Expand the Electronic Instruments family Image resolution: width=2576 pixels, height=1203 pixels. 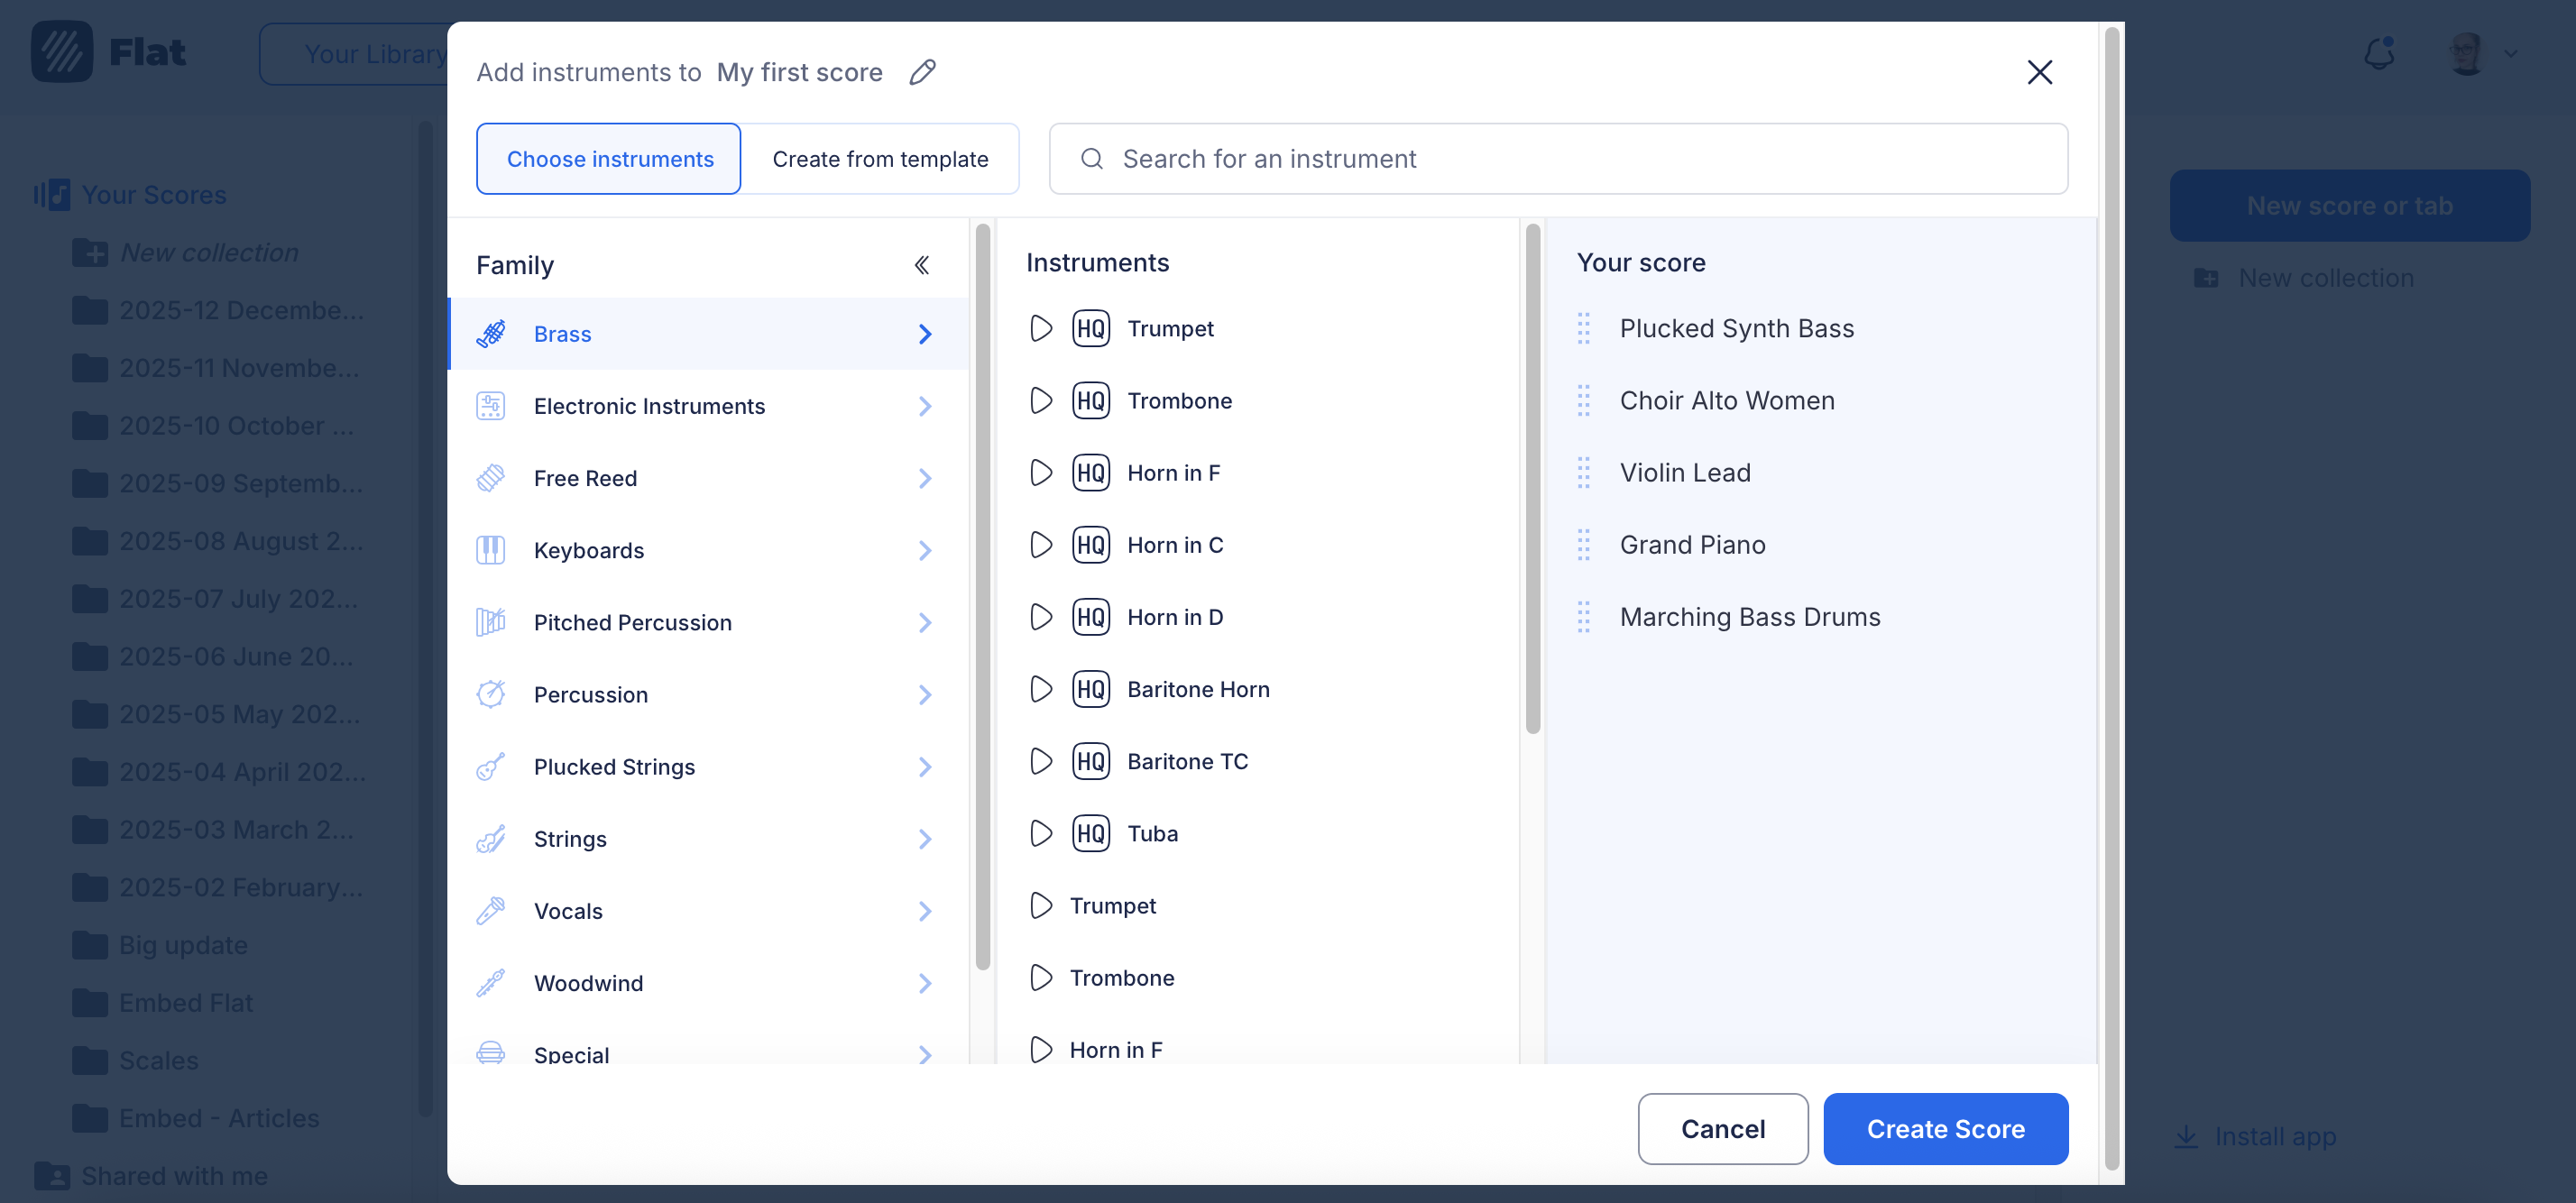(x=924, y=406)
